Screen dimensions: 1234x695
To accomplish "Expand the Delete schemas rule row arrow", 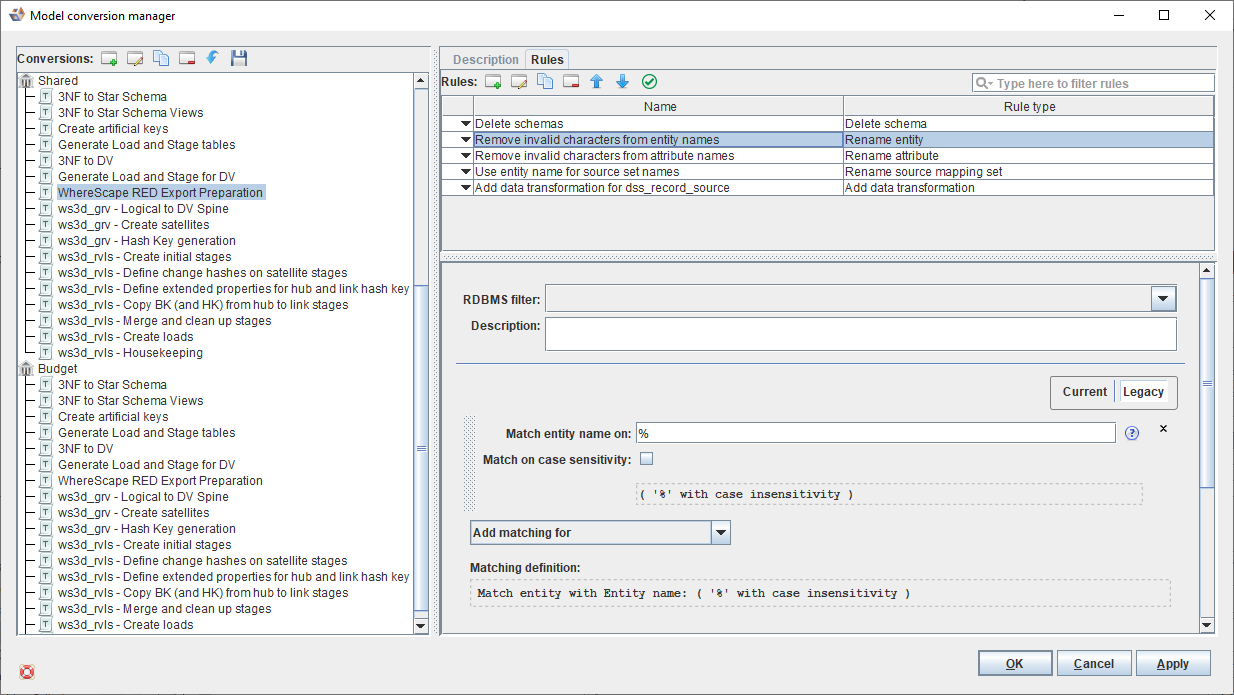I will tap(465, 124).
